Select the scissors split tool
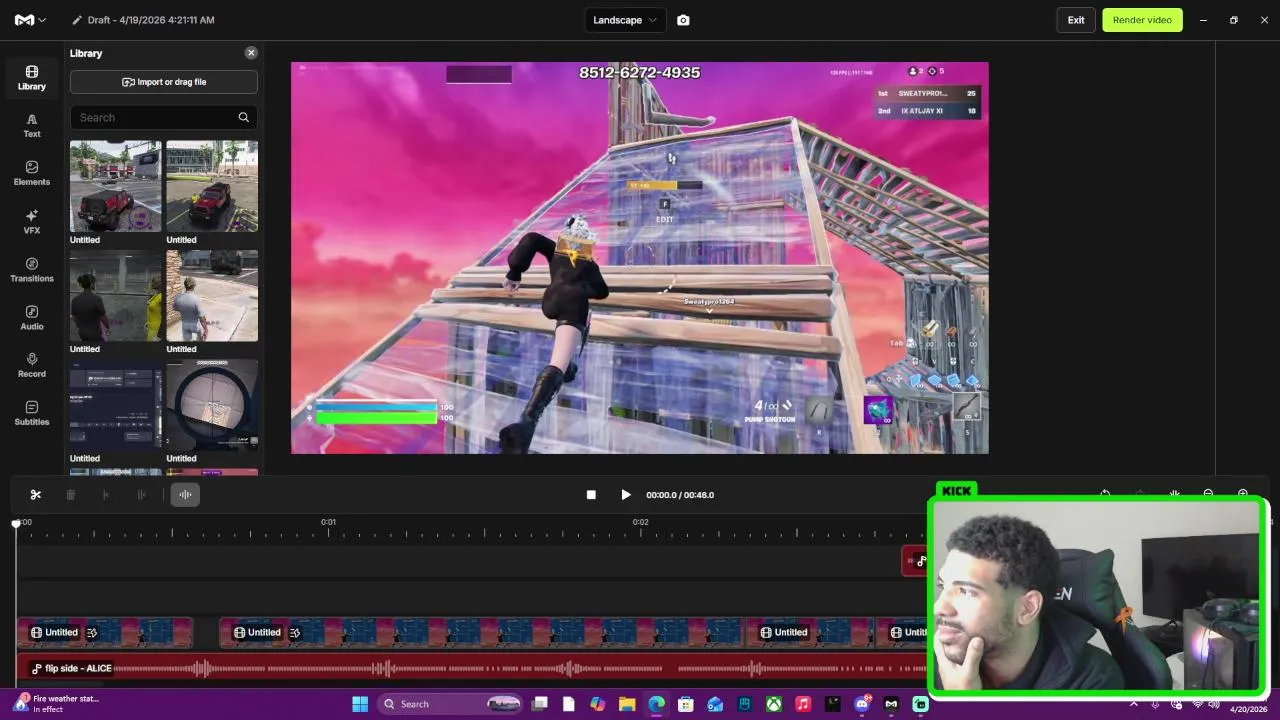Screen dimensions: 1280x720 click(x=36, y=495)
